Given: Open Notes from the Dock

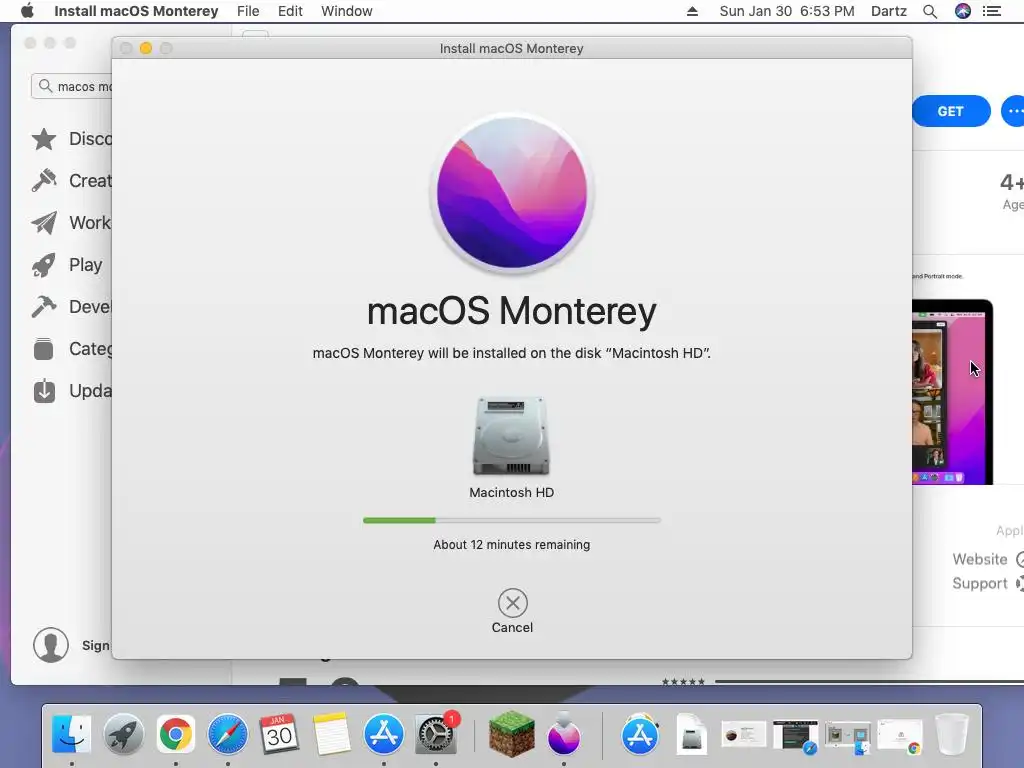Looking at the screenshot, I should [x=331, y=735].
